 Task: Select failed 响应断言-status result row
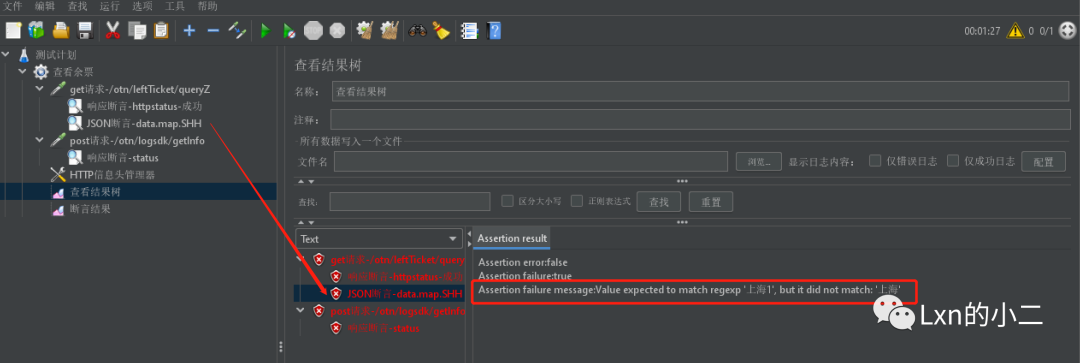point(375,328)
